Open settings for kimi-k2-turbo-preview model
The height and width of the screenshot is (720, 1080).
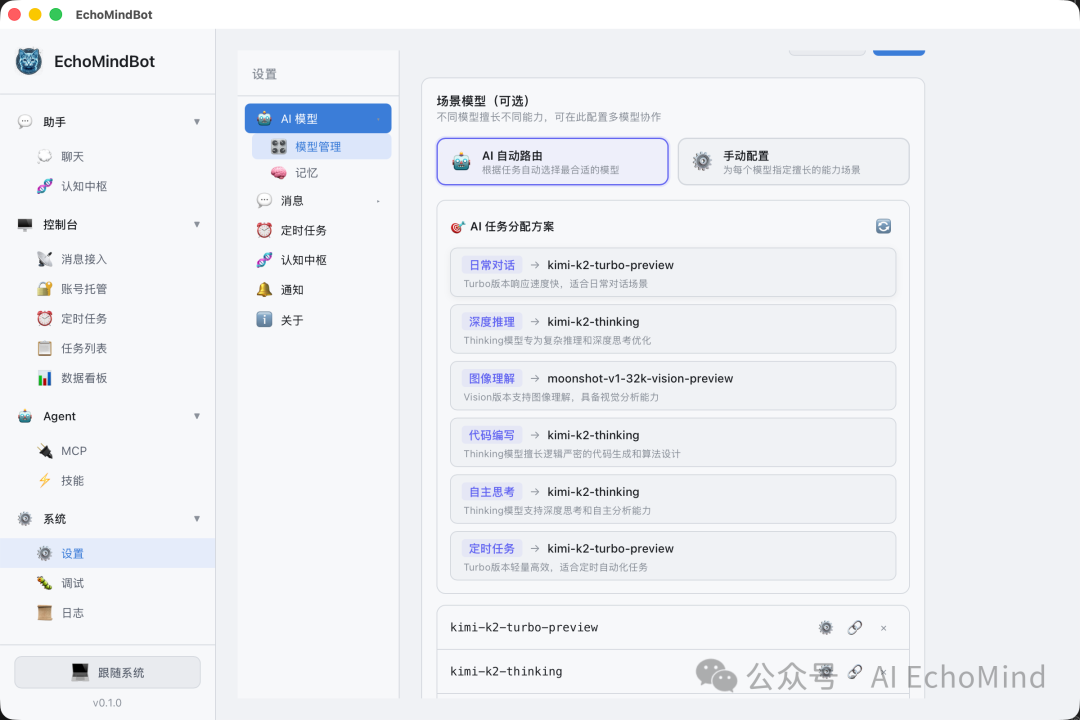825,627
